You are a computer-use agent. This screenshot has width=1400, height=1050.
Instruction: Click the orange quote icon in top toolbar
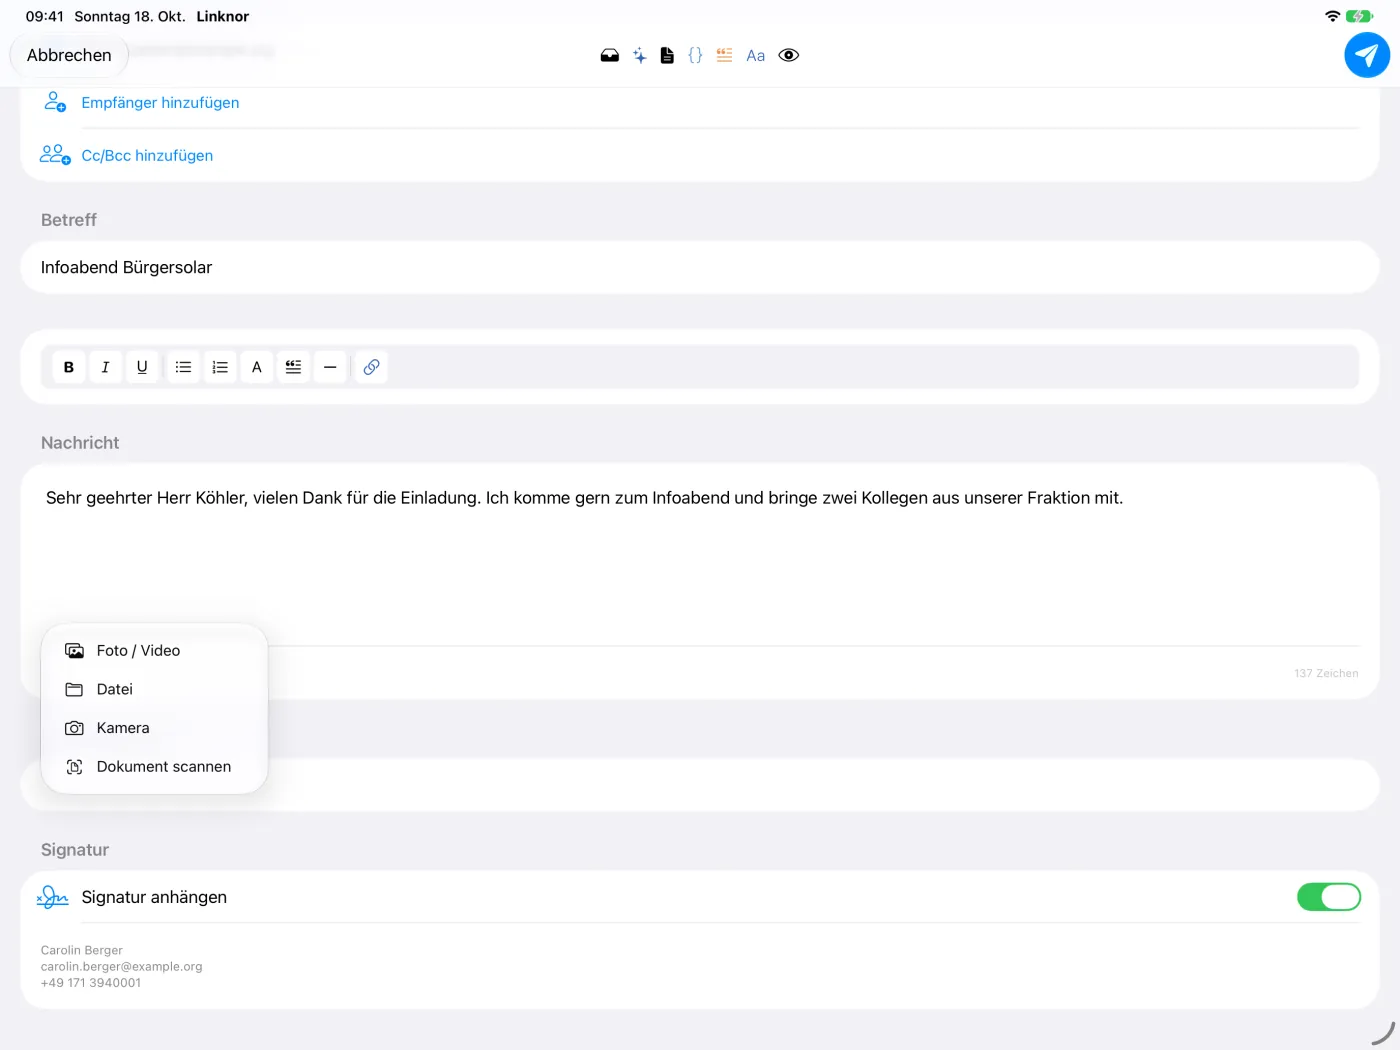click(x=725, y=56)
